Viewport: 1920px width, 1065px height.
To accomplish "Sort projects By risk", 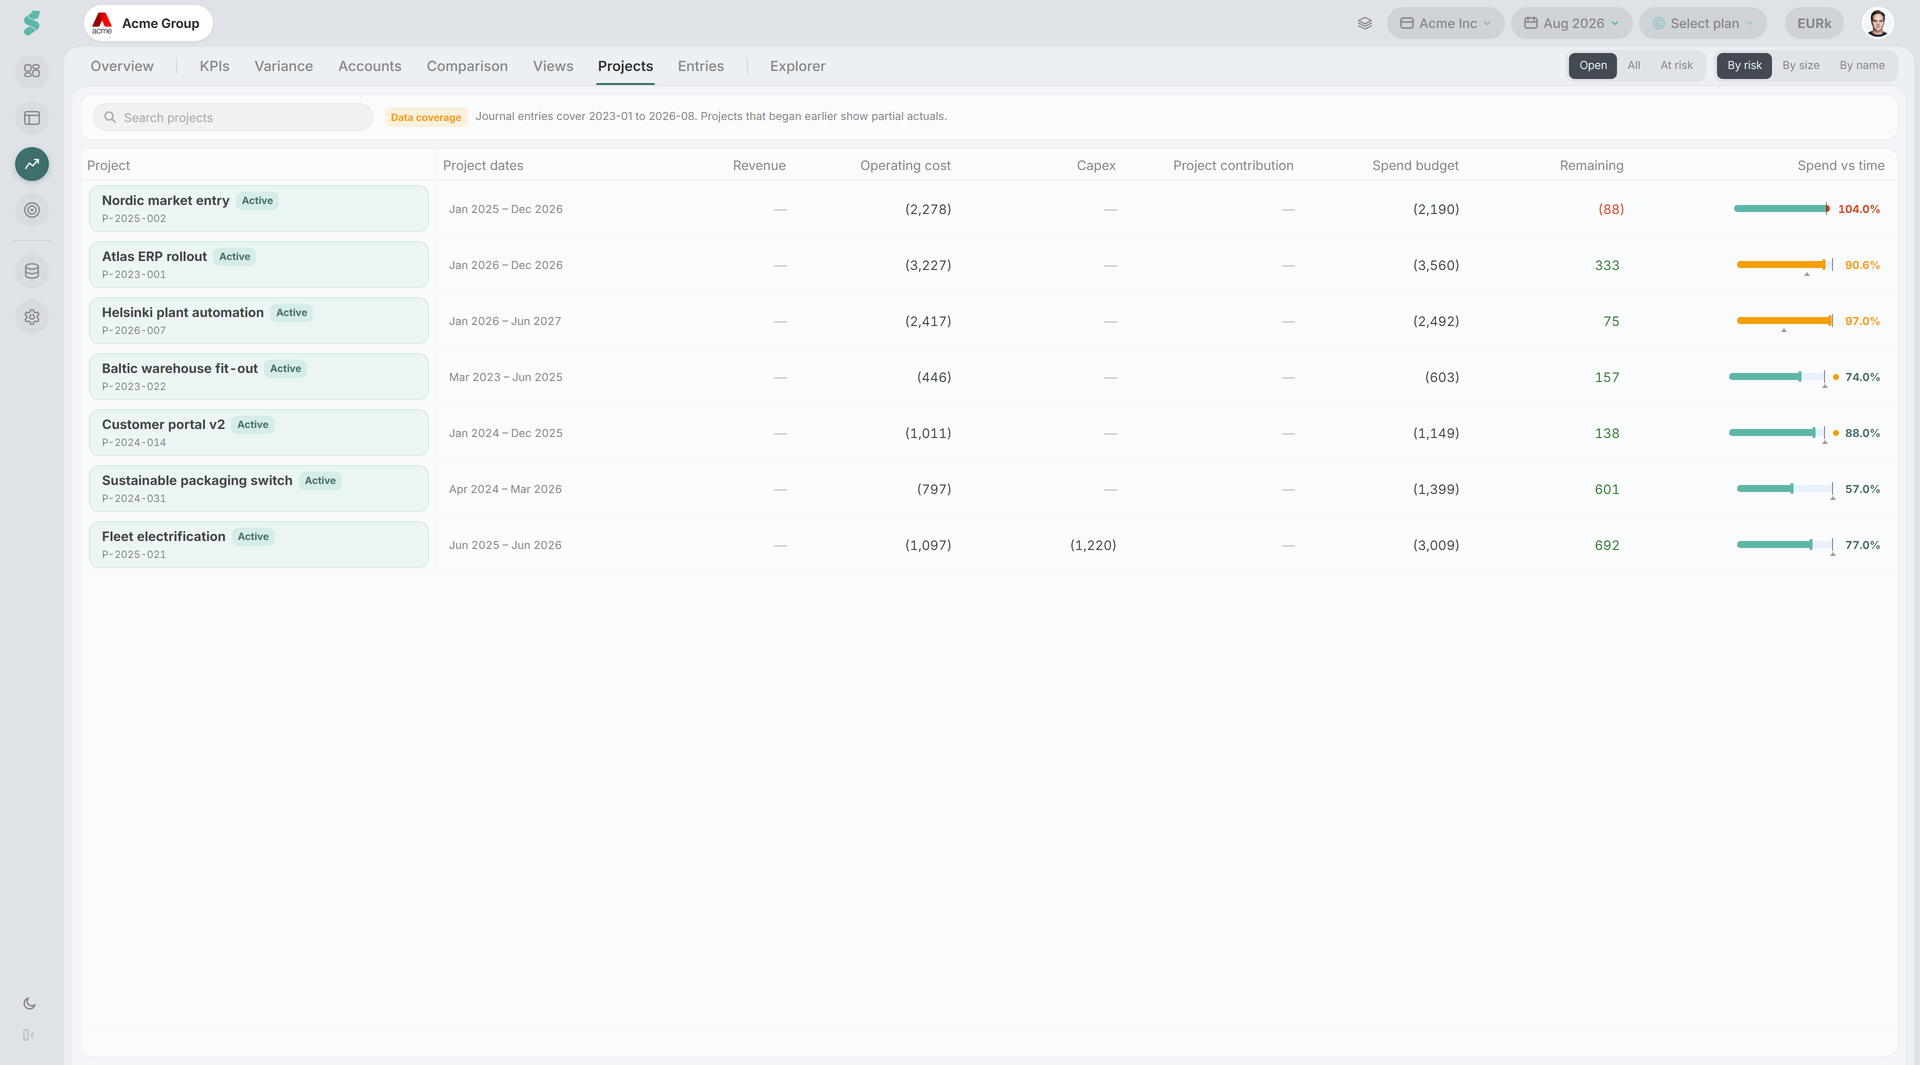I will 1744,66.
